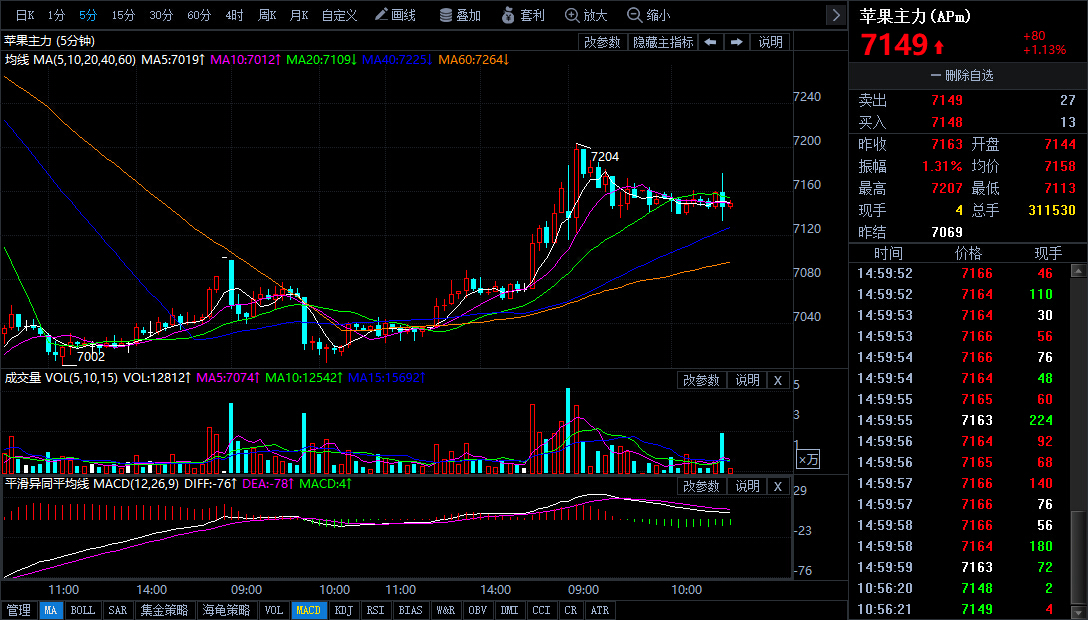
Task: Select the CCI indicator tab
Action: [541, 610]
